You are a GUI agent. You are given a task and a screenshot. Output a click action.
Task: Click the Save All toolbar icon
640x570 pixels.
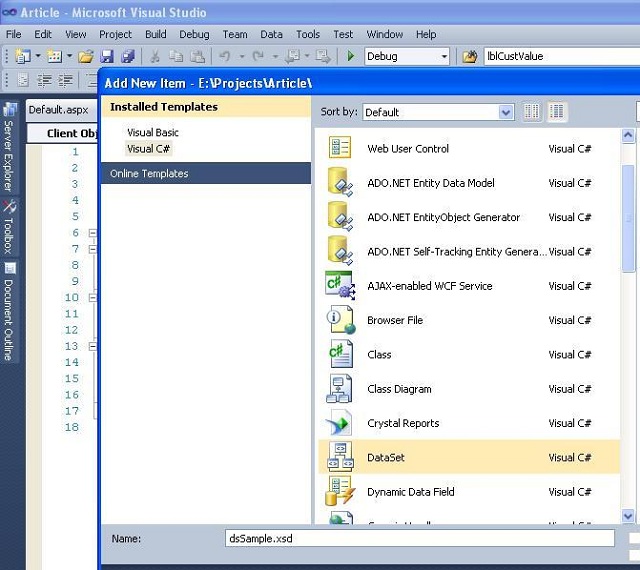127,57
